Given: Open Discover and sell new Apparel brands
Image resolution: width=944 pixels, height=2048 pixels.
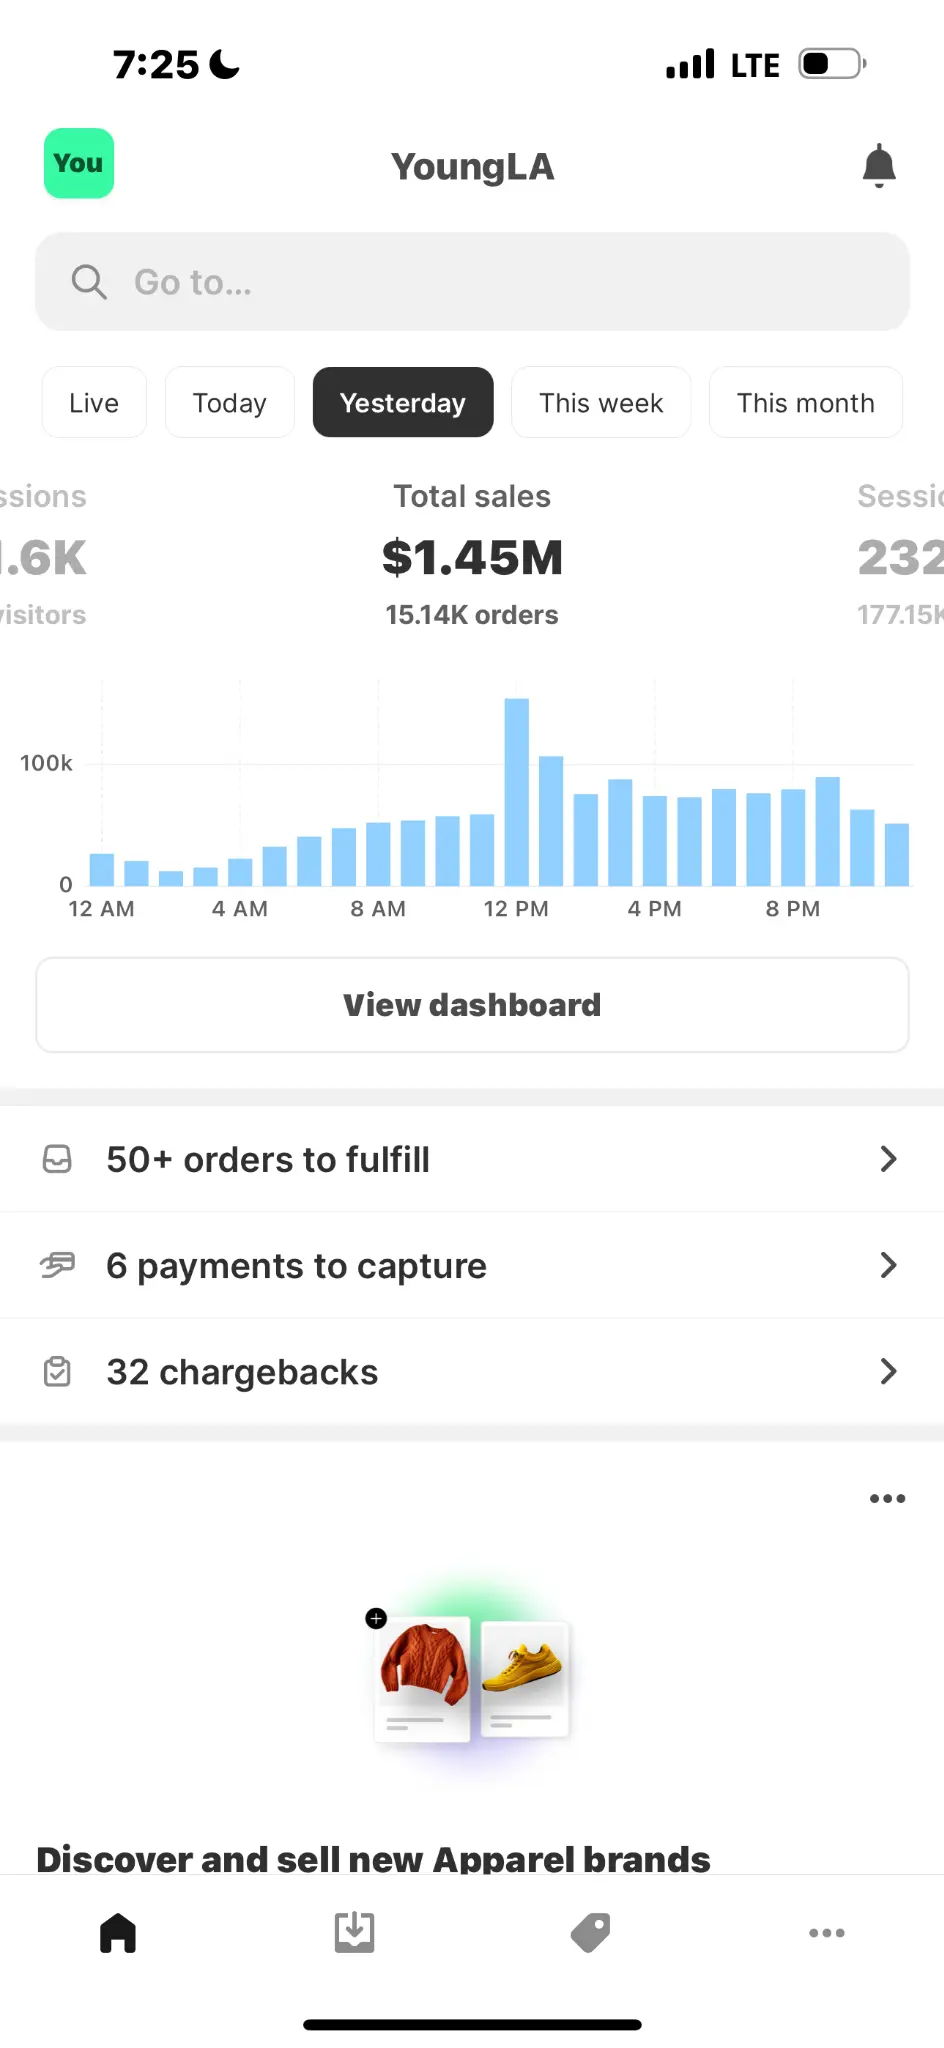Looking at the screenshot, I should [373, 1858].
